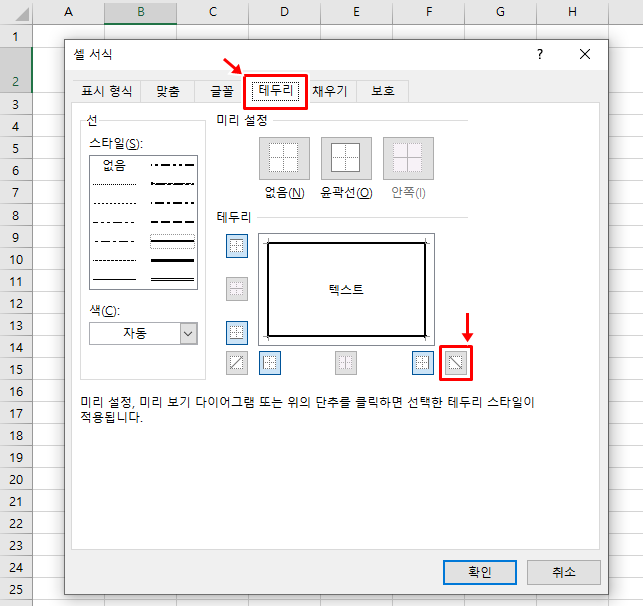Switch to the 표시 형식 tab
Image resolution: width=643 pixels, height=606 pixels.
point(107,91)
